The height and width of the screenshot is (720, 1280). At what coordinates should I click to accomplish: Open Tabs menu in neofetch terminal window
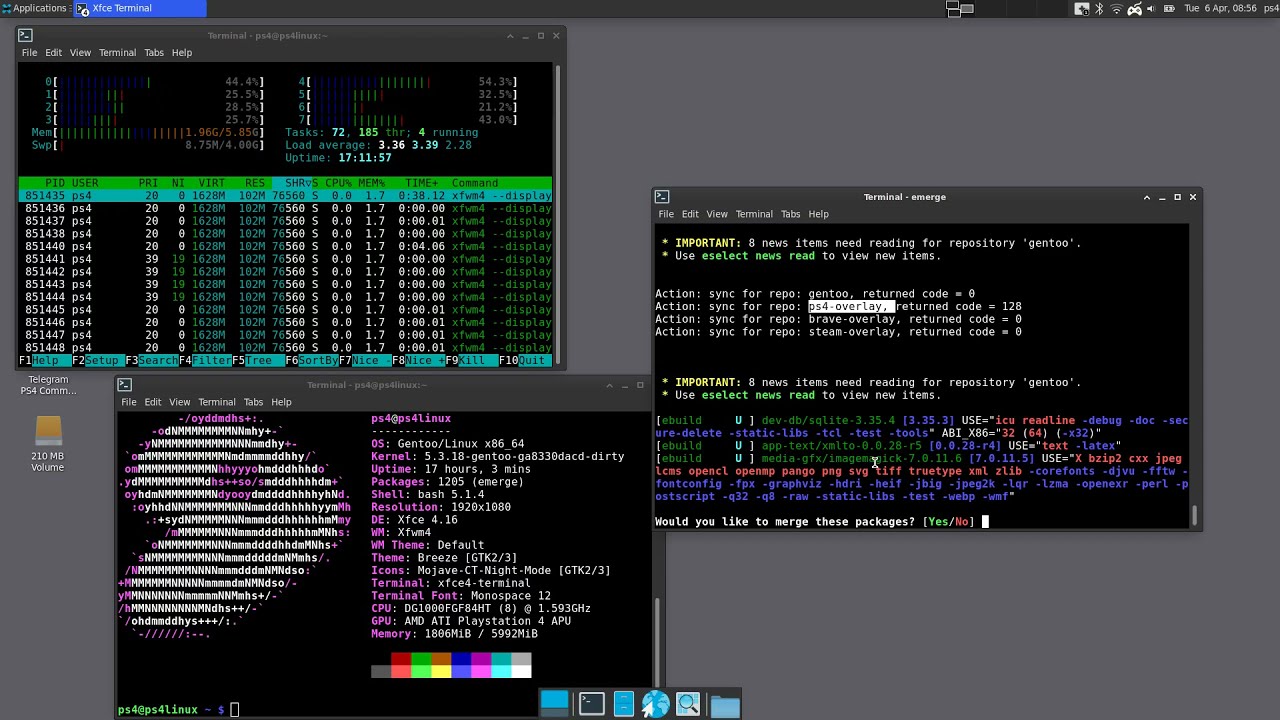click(253, 402)
